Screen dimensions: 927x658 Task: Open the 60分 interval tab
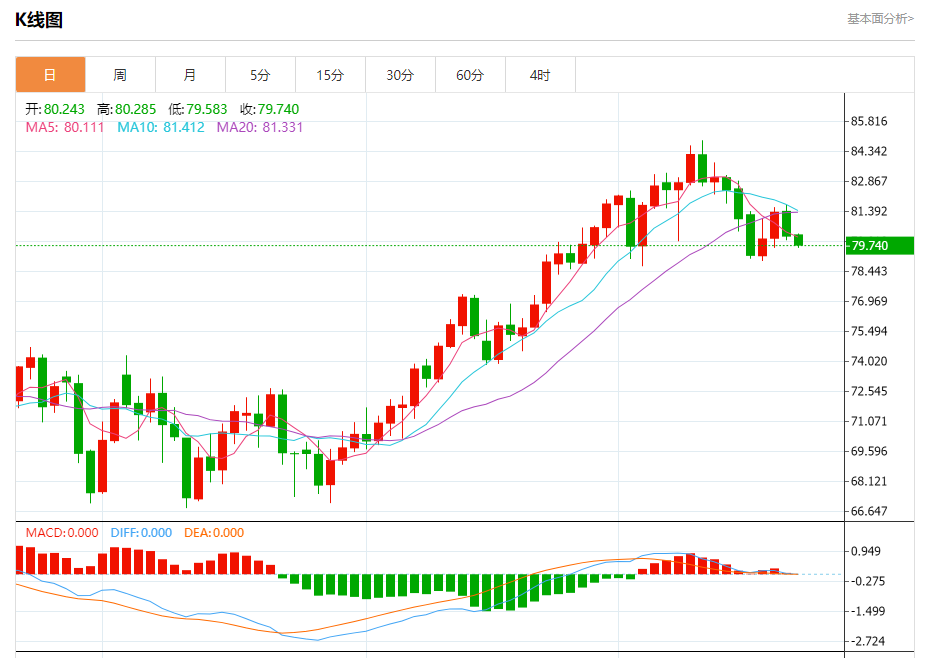click(x=469, y=74)
